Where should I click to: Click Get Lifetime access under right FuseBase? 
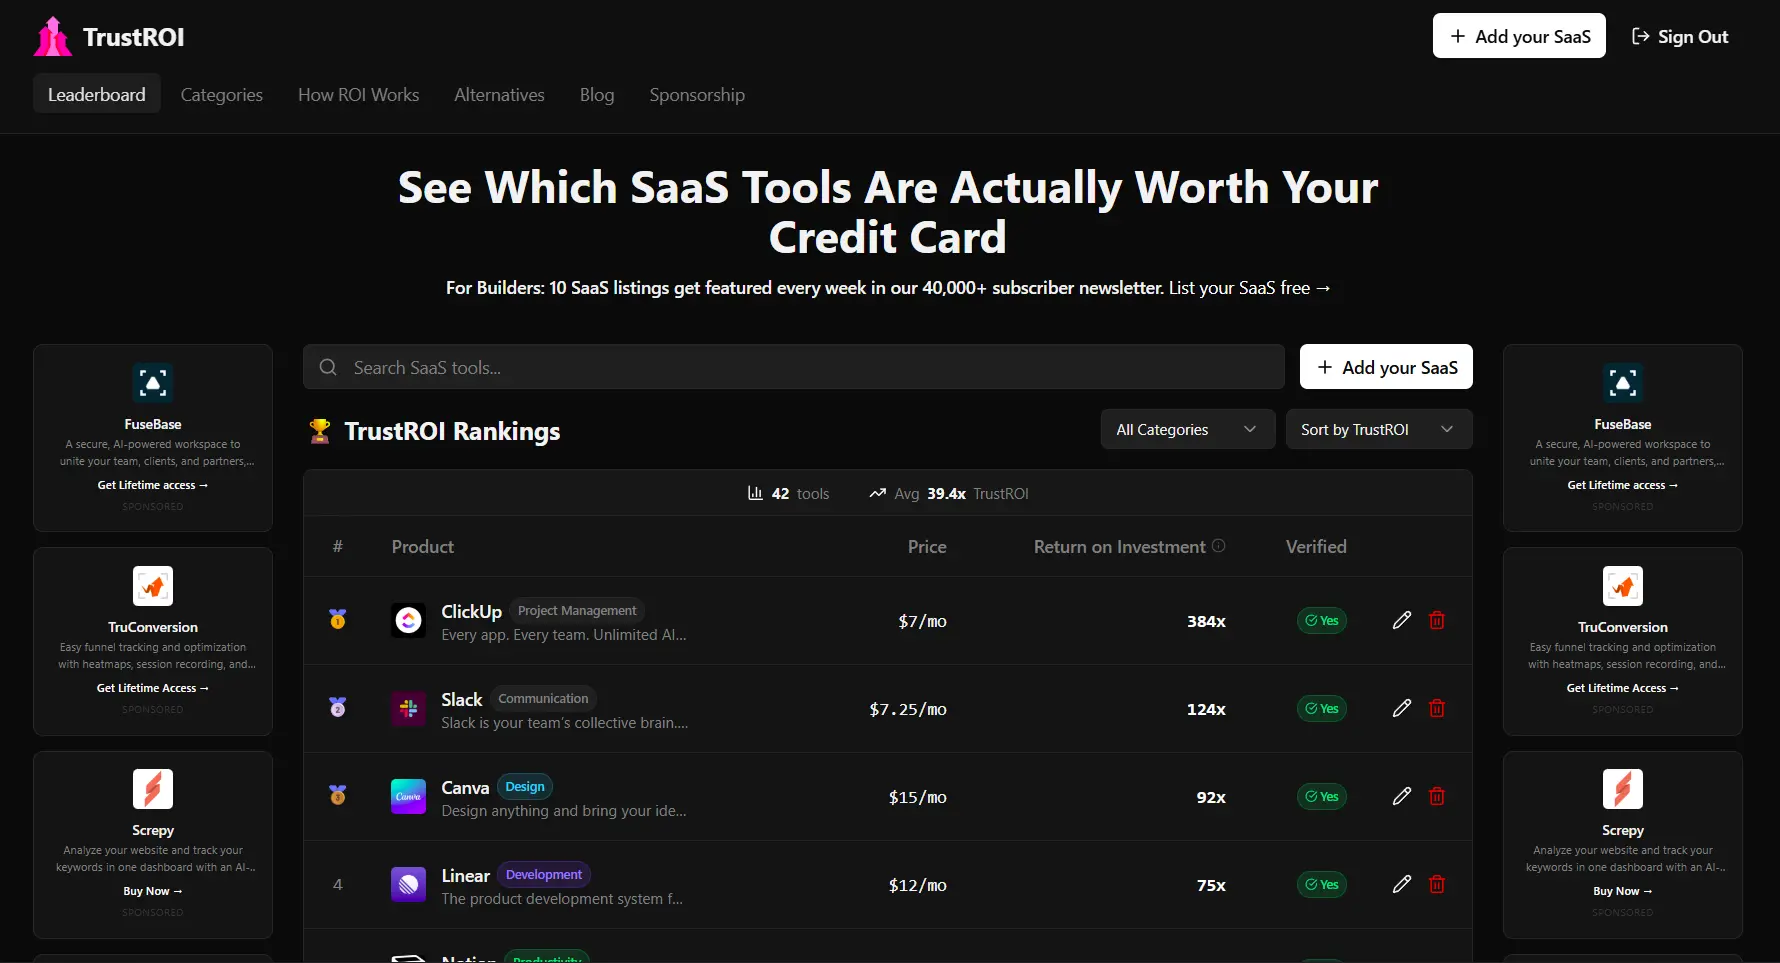pos(1623,485)
